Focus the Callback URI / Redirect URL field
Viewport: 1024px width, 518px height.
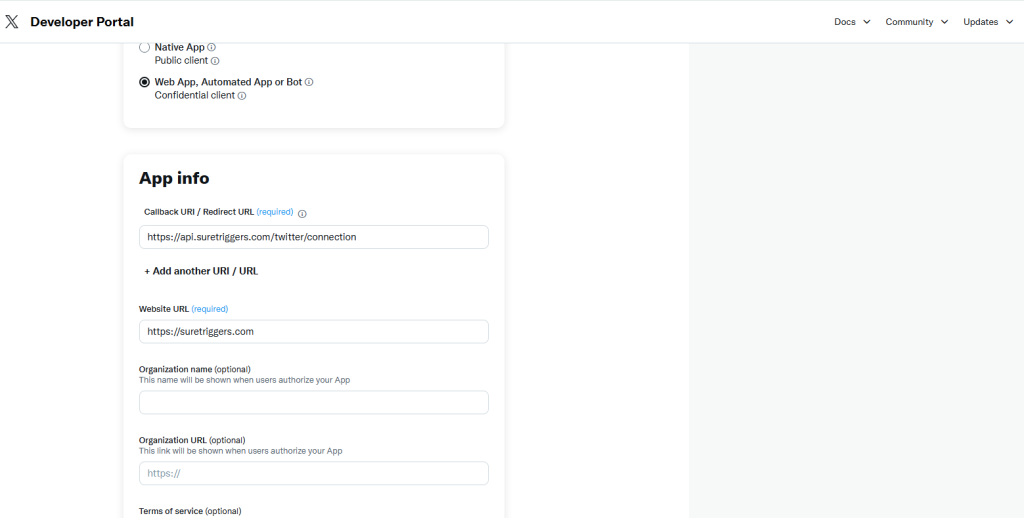click(313, 237)
